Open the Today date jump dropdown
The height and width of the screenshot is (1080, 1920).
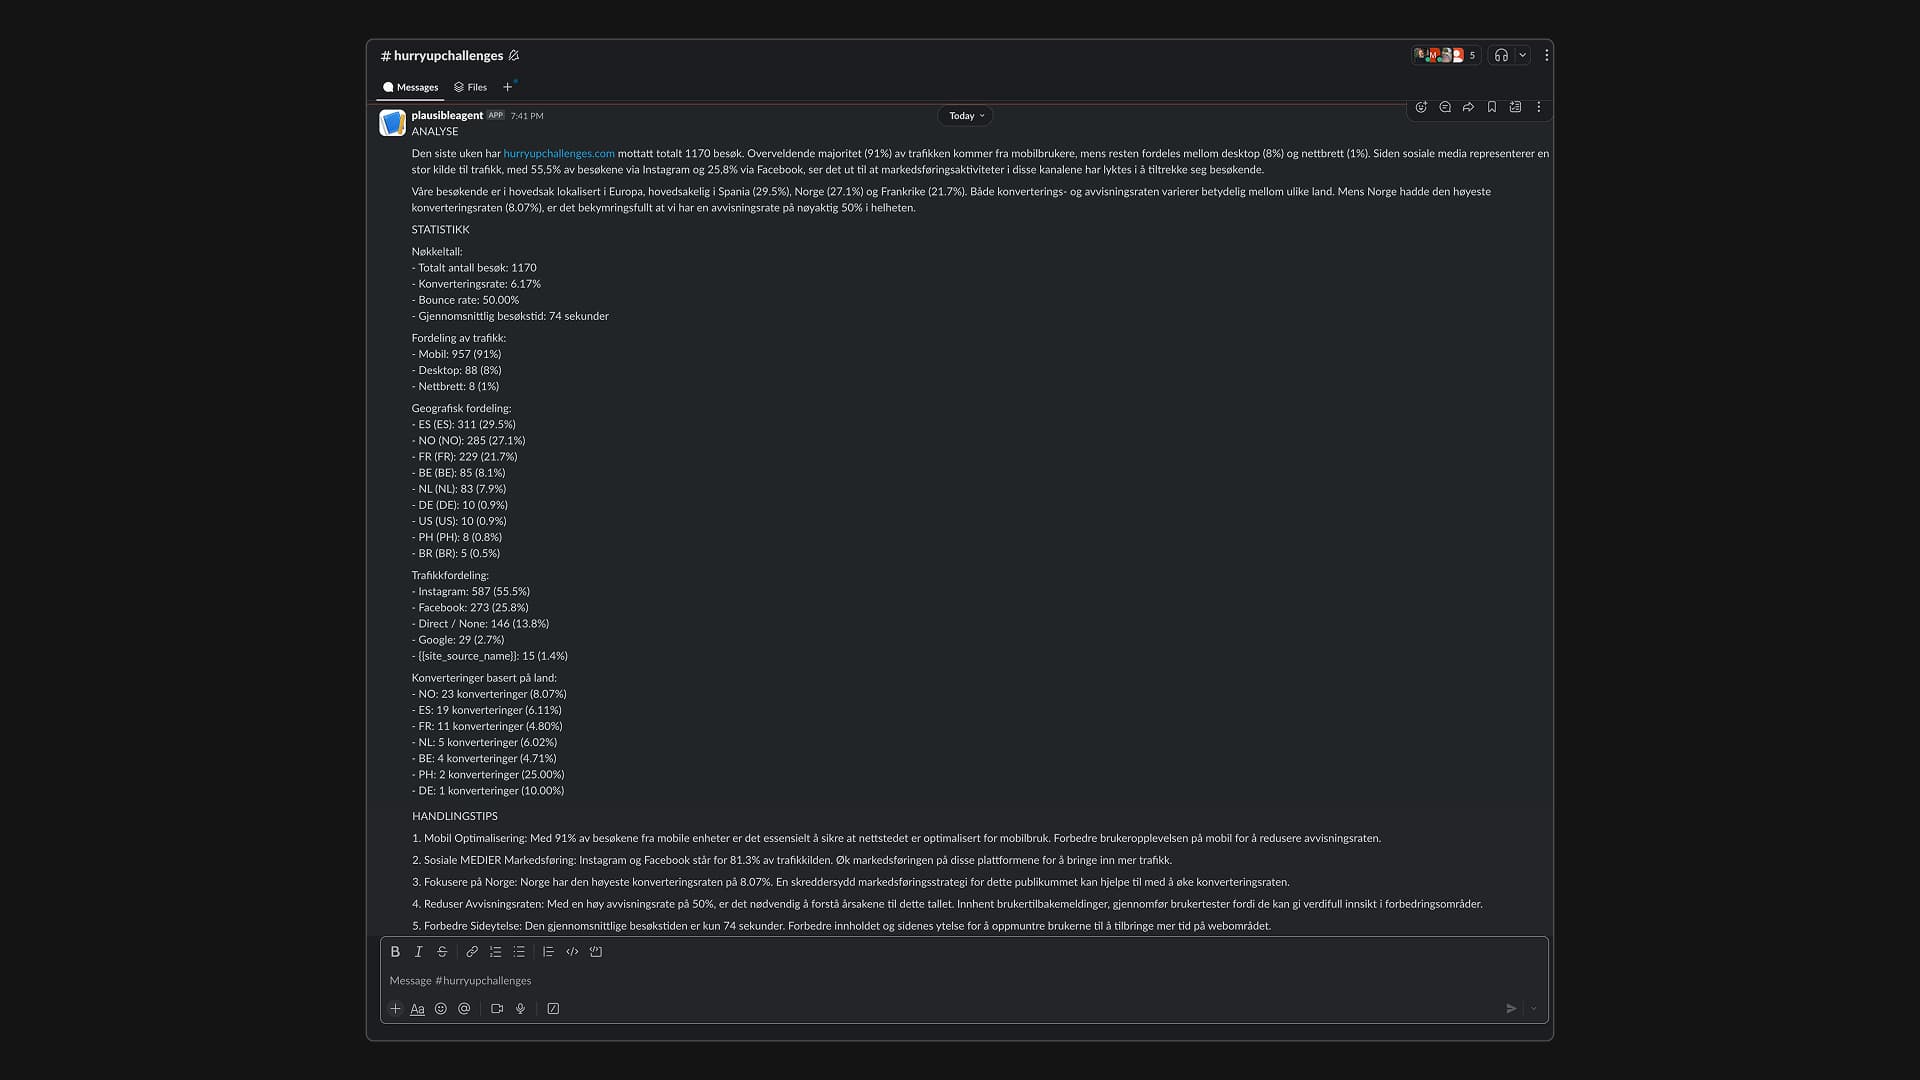coord(966,116)
